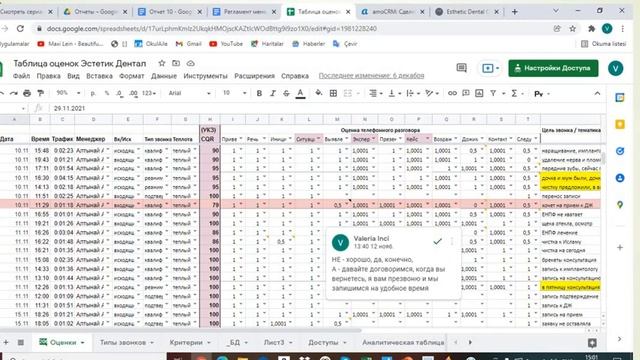Switch to the Типы звонков sheet tab
This screenshot has width=640, height=360.
[123, 343]
